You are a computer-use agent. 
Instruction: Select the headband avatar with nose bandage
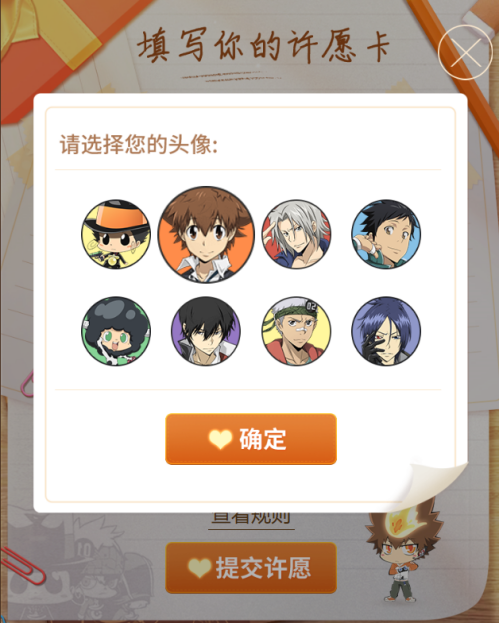click(296, 331)
